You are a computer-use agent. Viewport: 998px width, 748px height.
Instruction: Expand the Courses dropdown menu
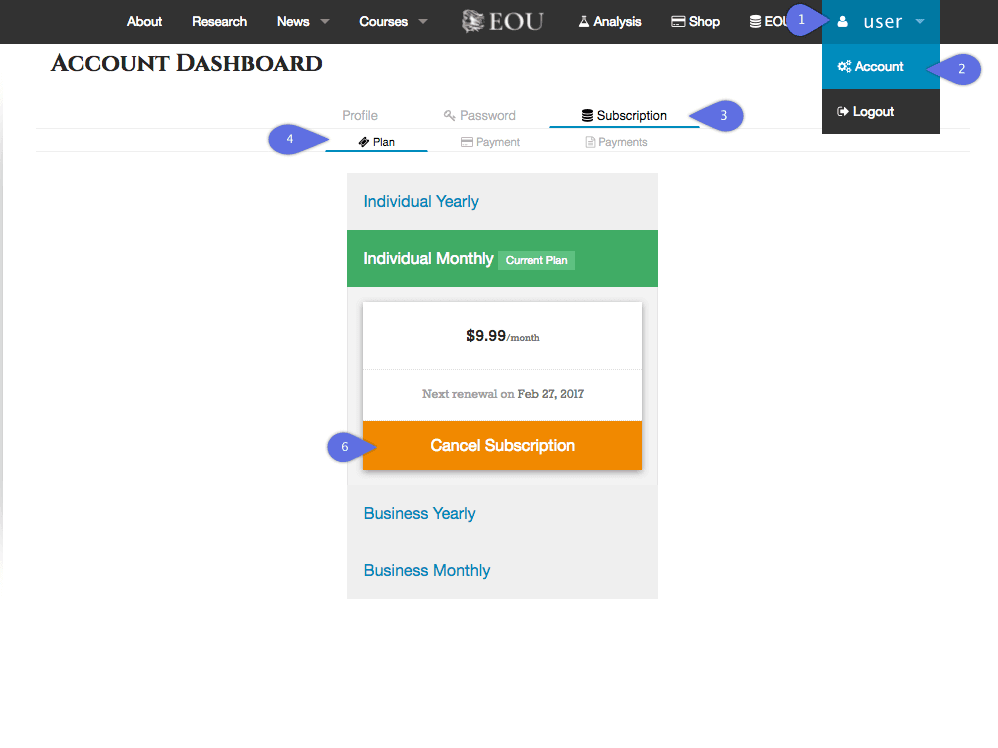click(393, 22)
